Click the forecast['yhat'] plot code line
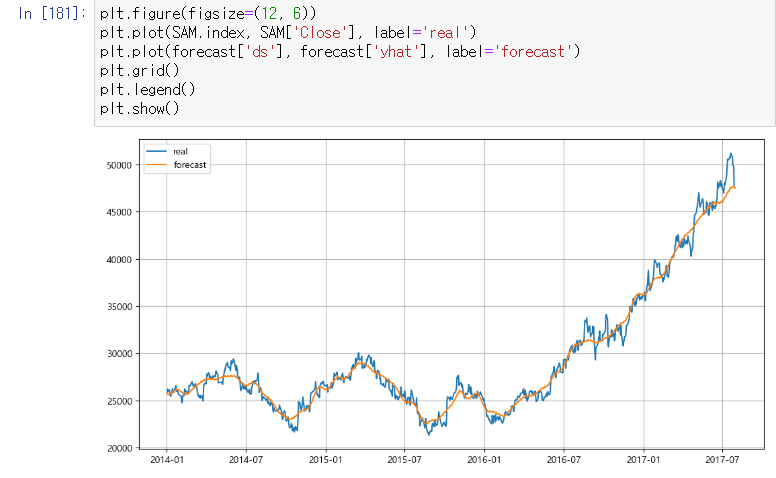 340,51
